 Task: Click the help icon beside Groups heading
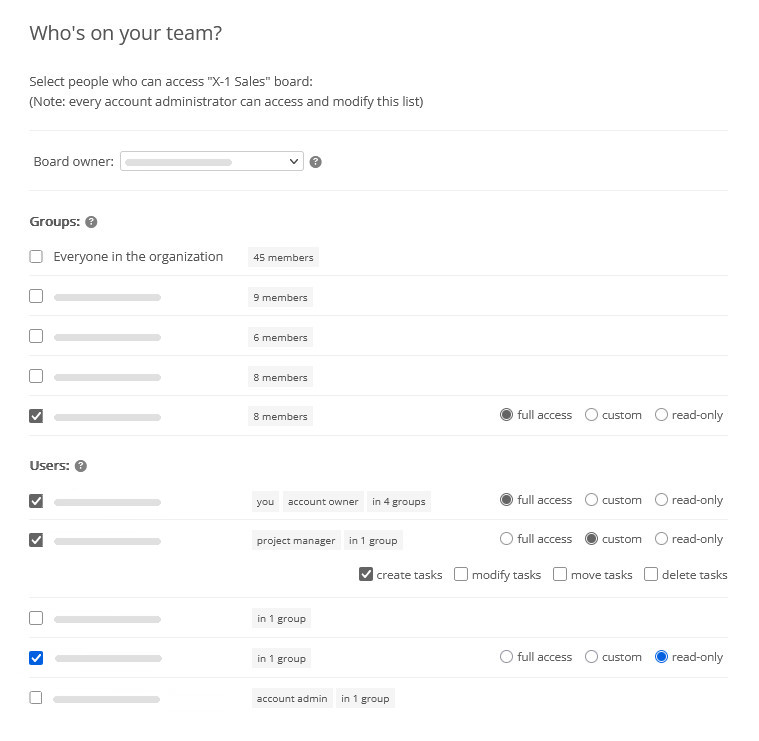pos(91,222)
